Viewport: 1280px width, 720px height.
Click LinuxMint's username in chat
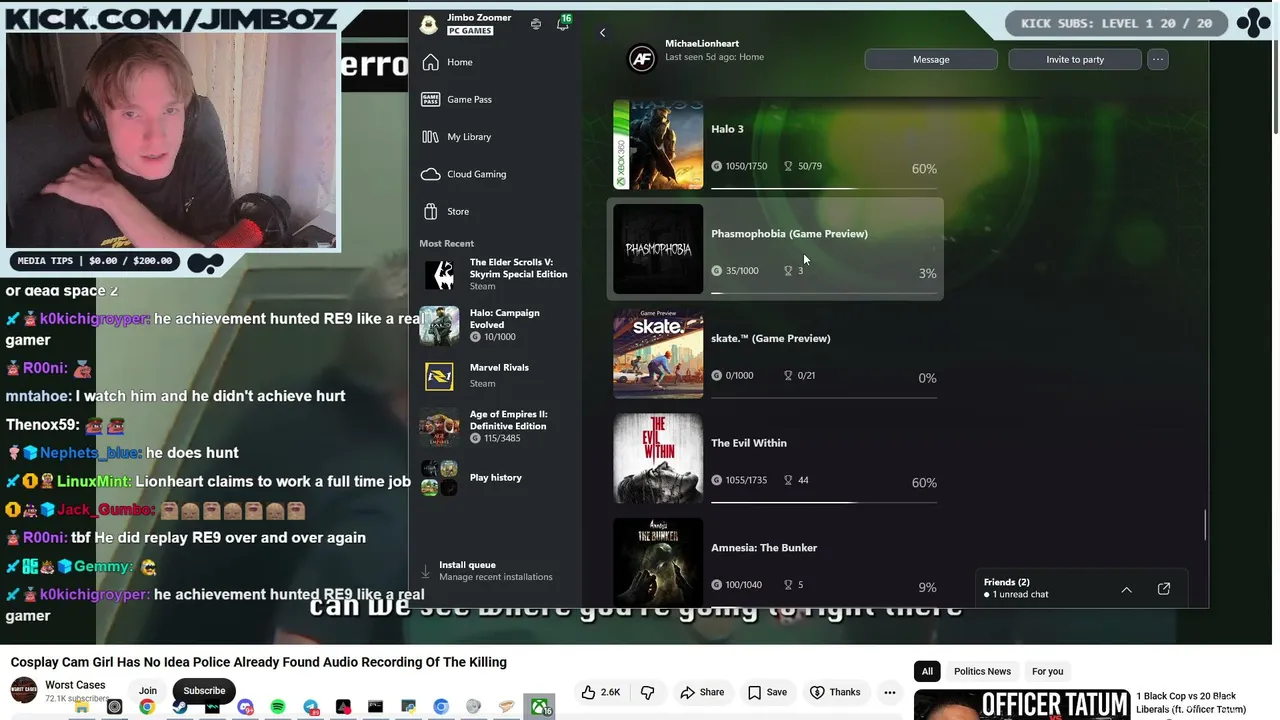(93, 481)
